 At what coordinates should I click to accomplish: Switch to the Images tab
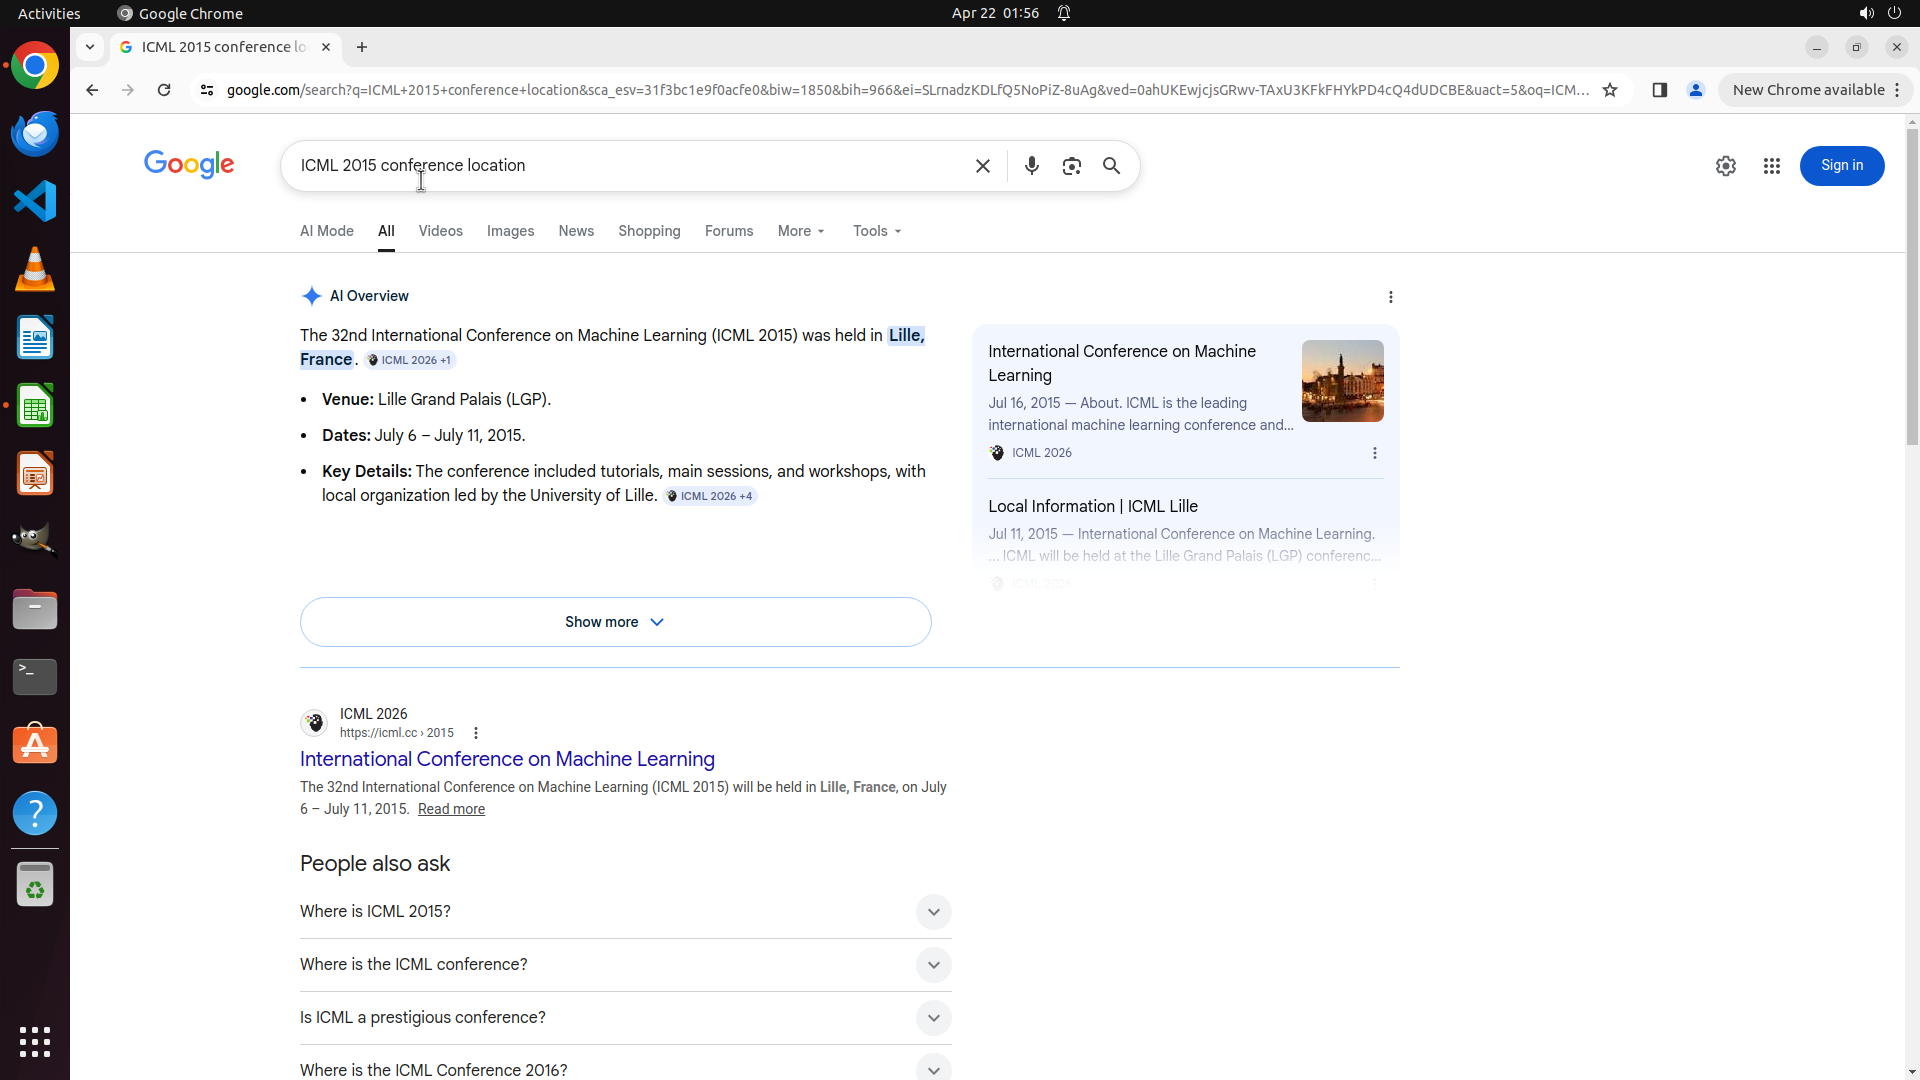pos(510,231)
